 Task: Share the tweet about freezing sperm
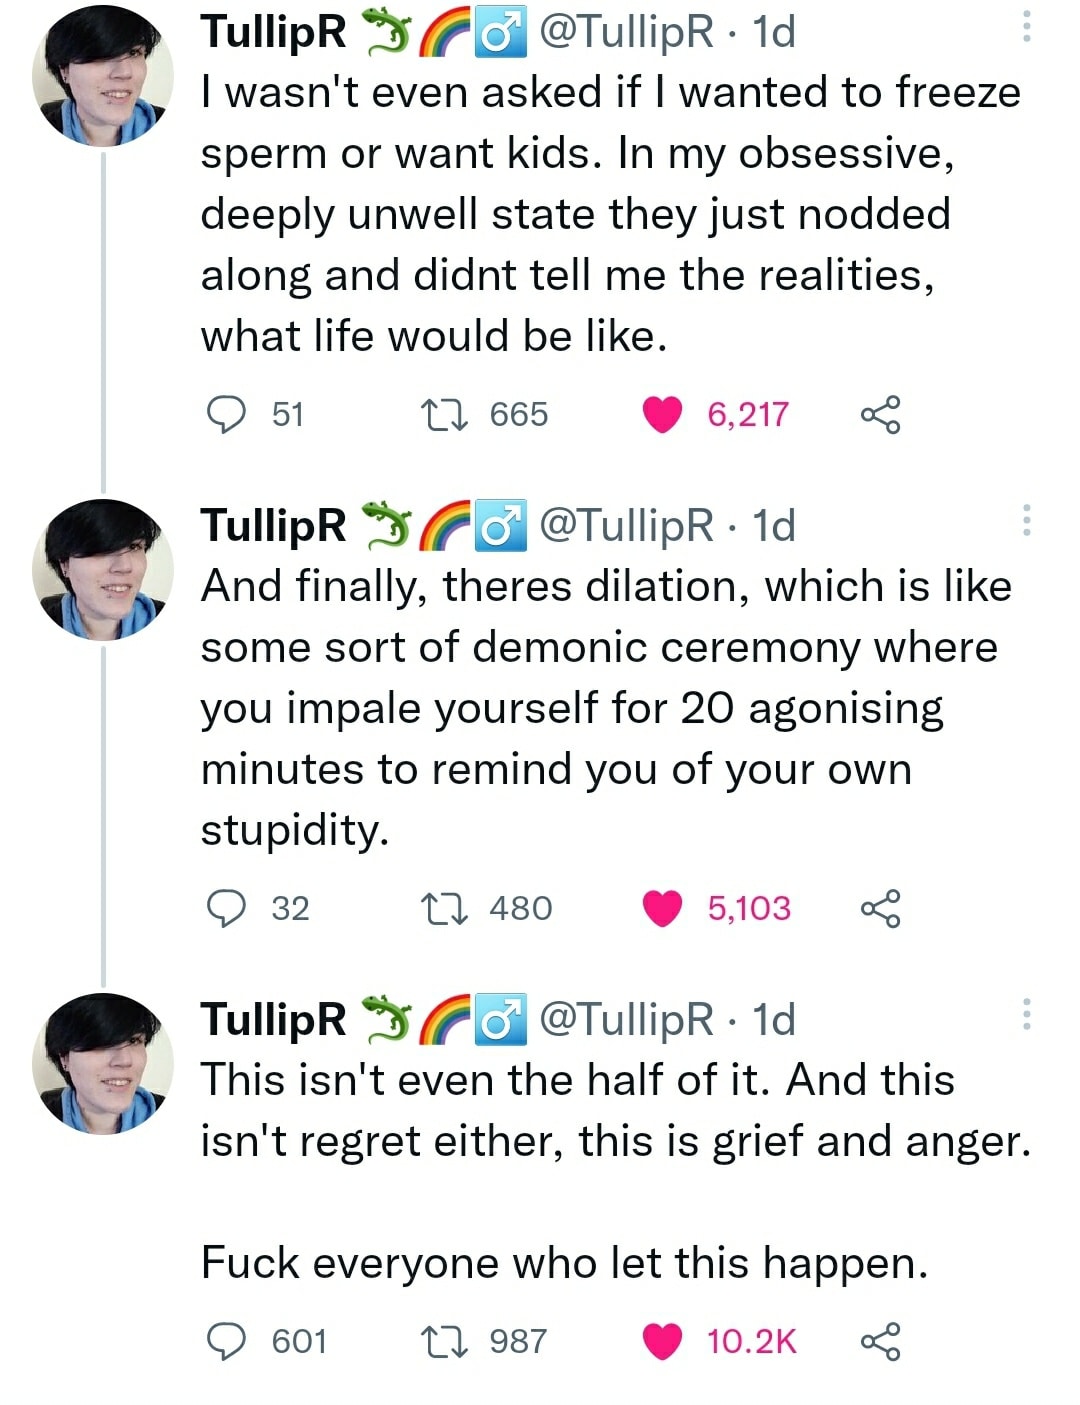(x=880, y=414)
